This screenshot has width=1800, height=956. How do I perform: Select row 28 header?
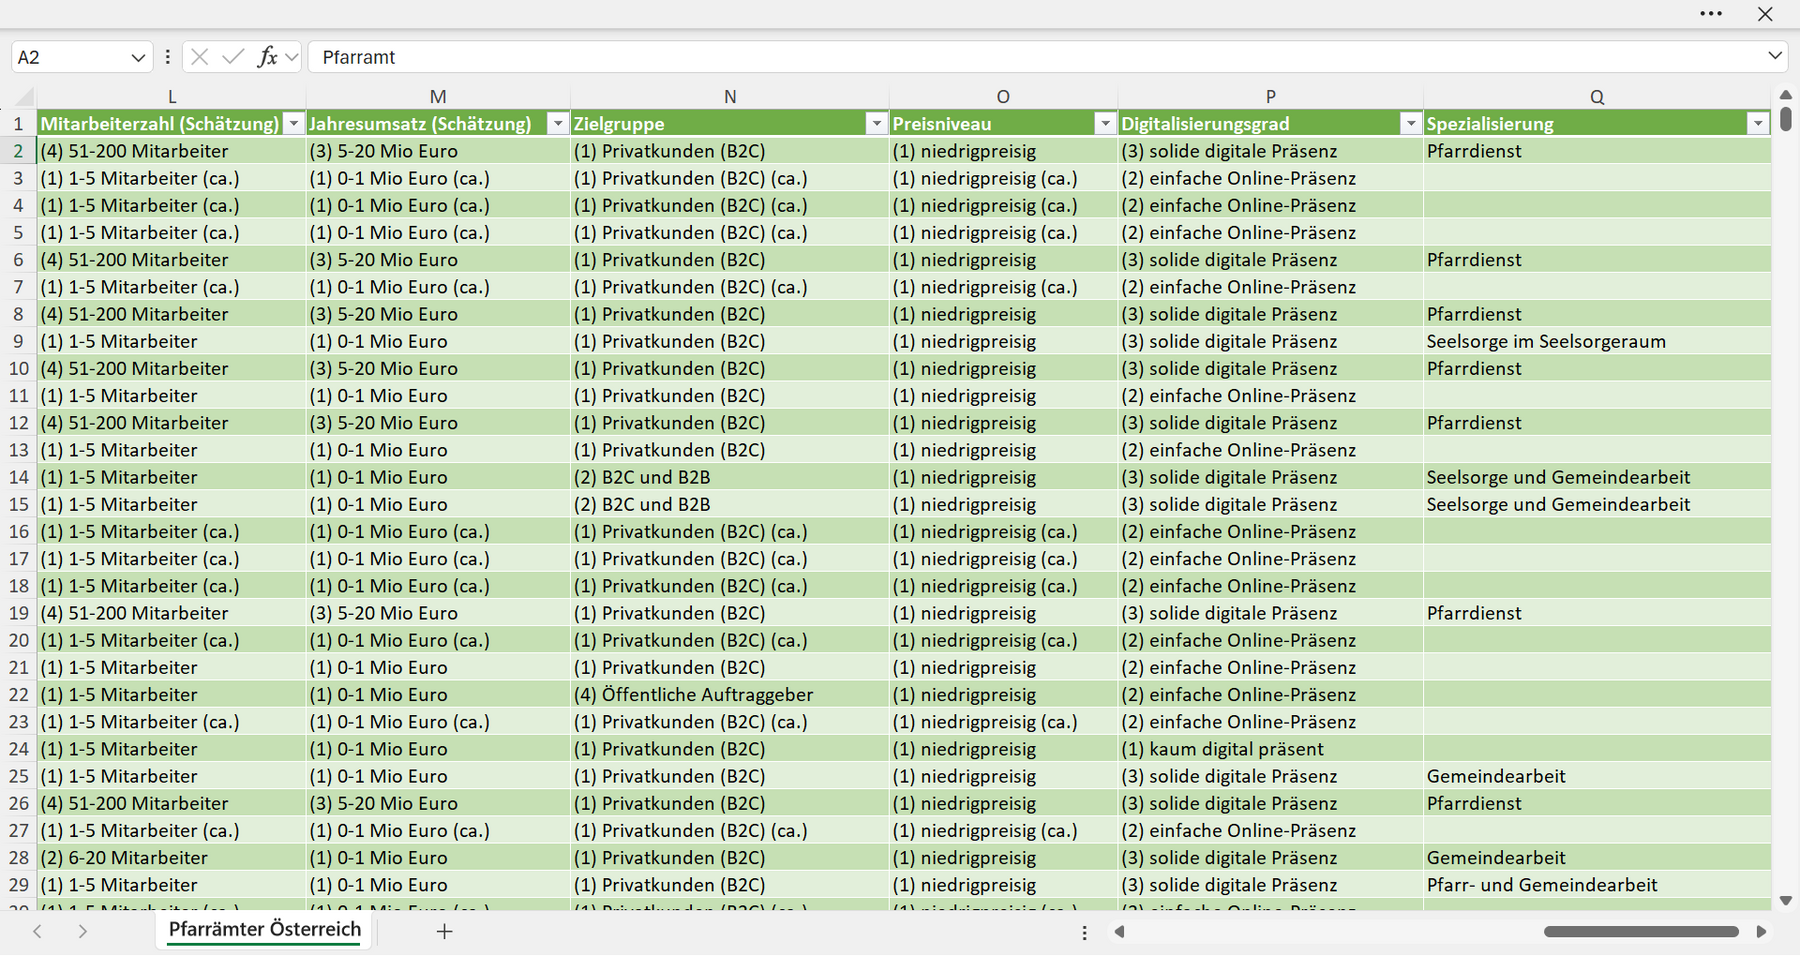[18, 858]
